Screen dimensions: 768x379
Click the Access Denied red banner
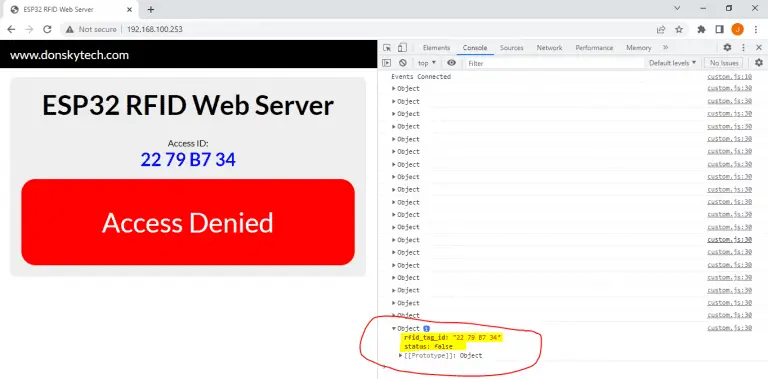click(x=188, y=222)
